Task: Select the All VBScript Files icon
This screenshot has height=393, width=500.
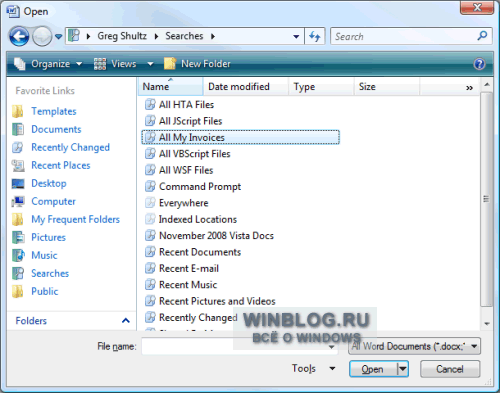Action: tap(150, 153)
